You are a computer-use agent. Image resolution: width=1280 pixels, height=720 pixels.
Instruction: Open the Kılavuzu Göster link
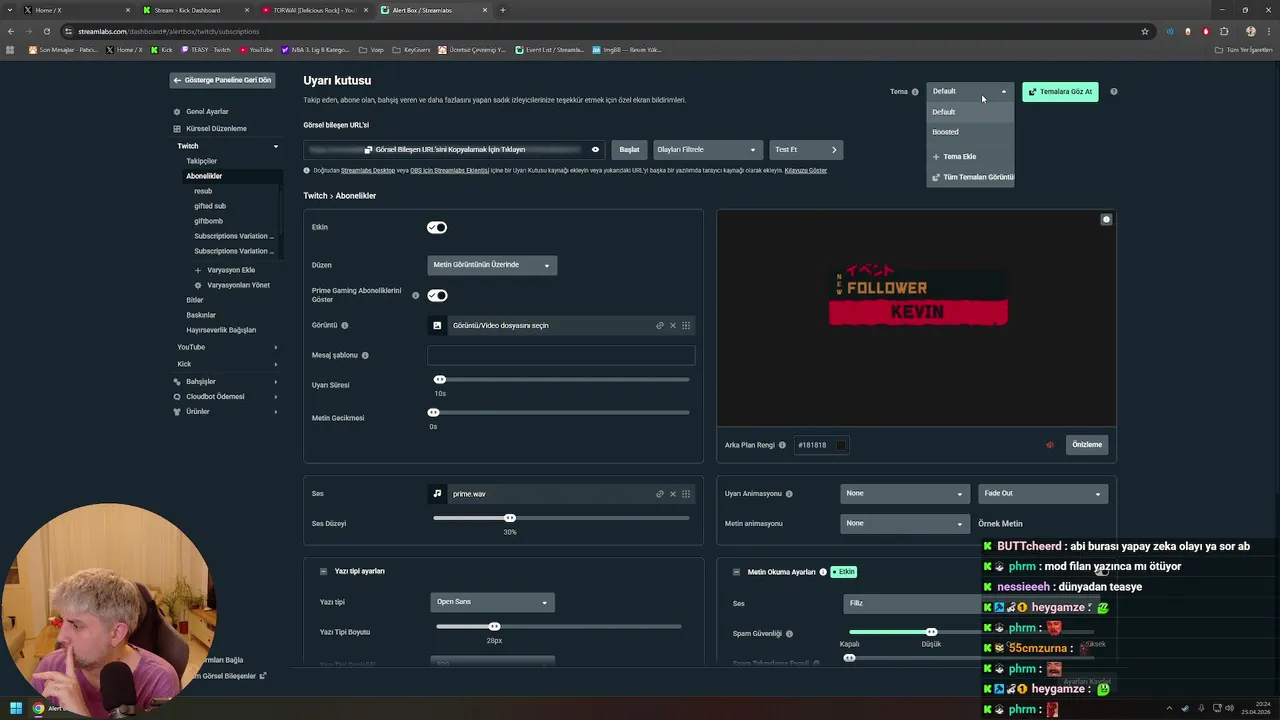point(806,171)
